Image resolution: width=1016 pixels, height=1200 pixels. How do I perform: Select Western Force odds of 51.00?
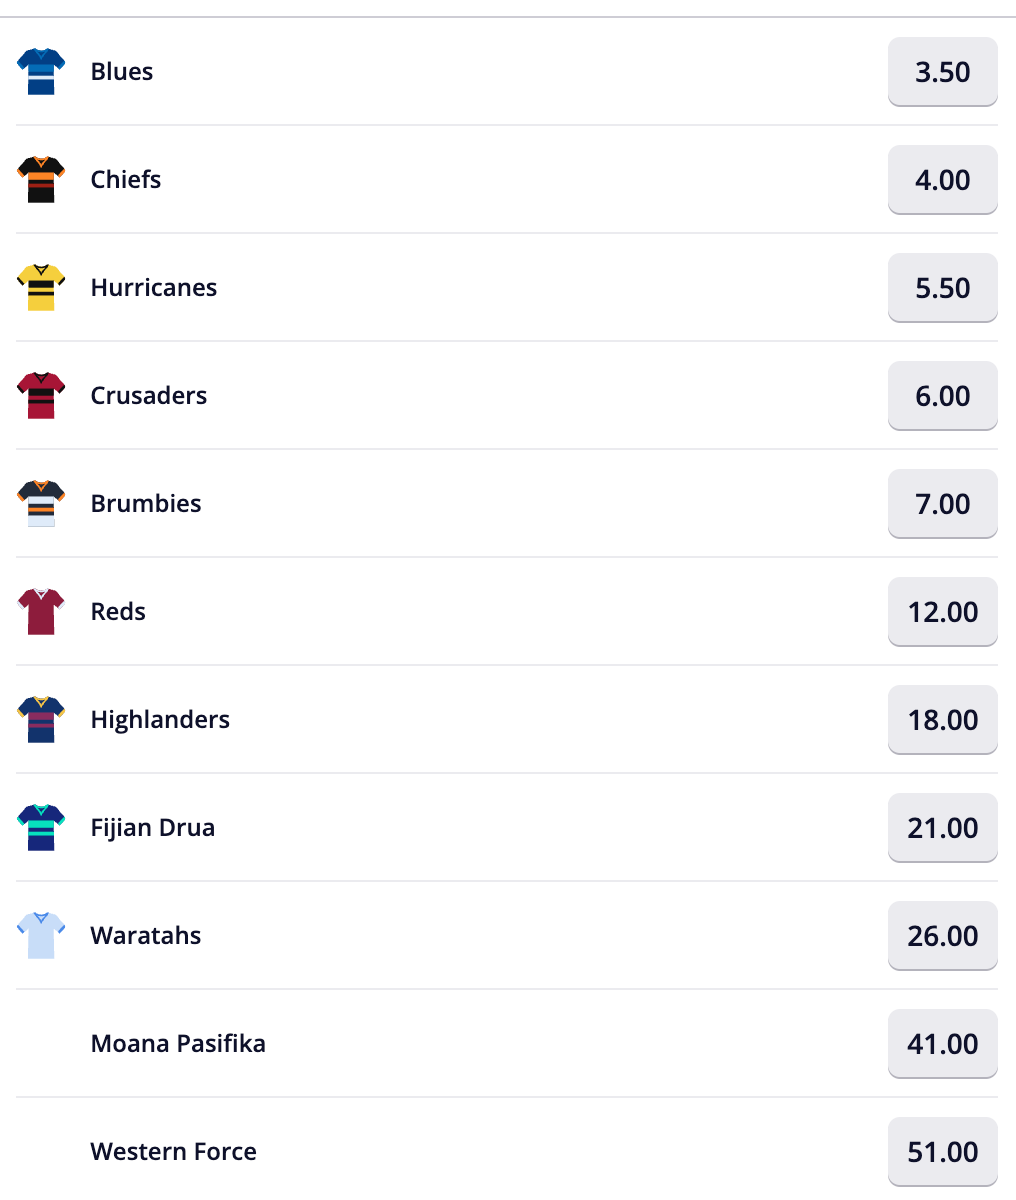tap(942, 1152)
